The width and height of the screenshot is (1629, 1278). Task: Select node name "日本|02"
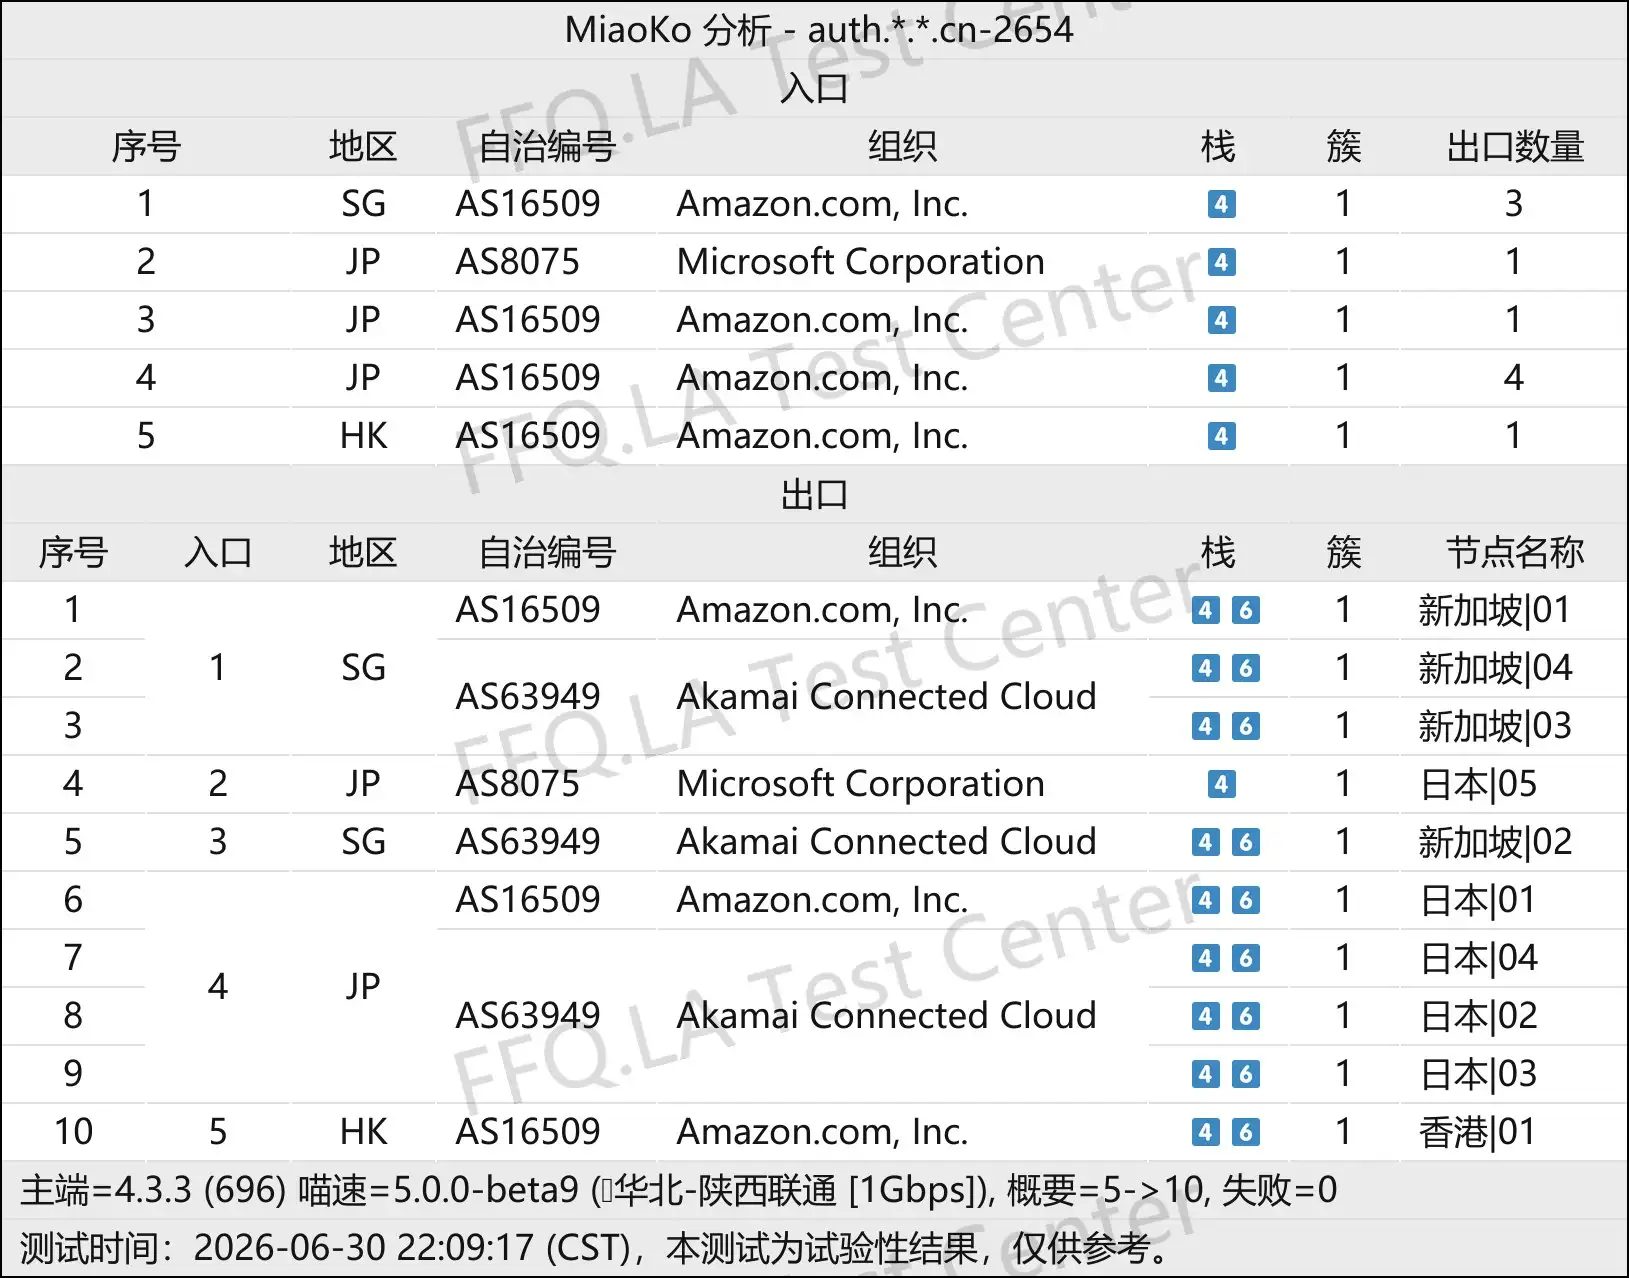pyautogui.click(x=1478, y=1016)
